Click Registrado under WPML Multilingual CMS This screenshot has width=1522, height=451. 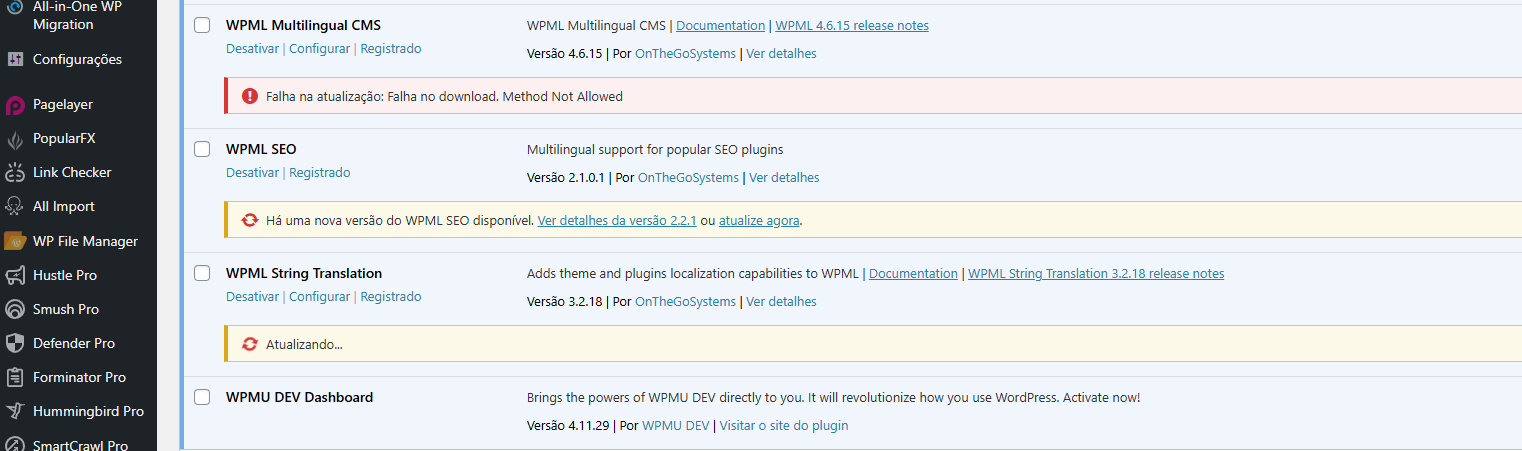pyautogui.click(x=391, y=48)
